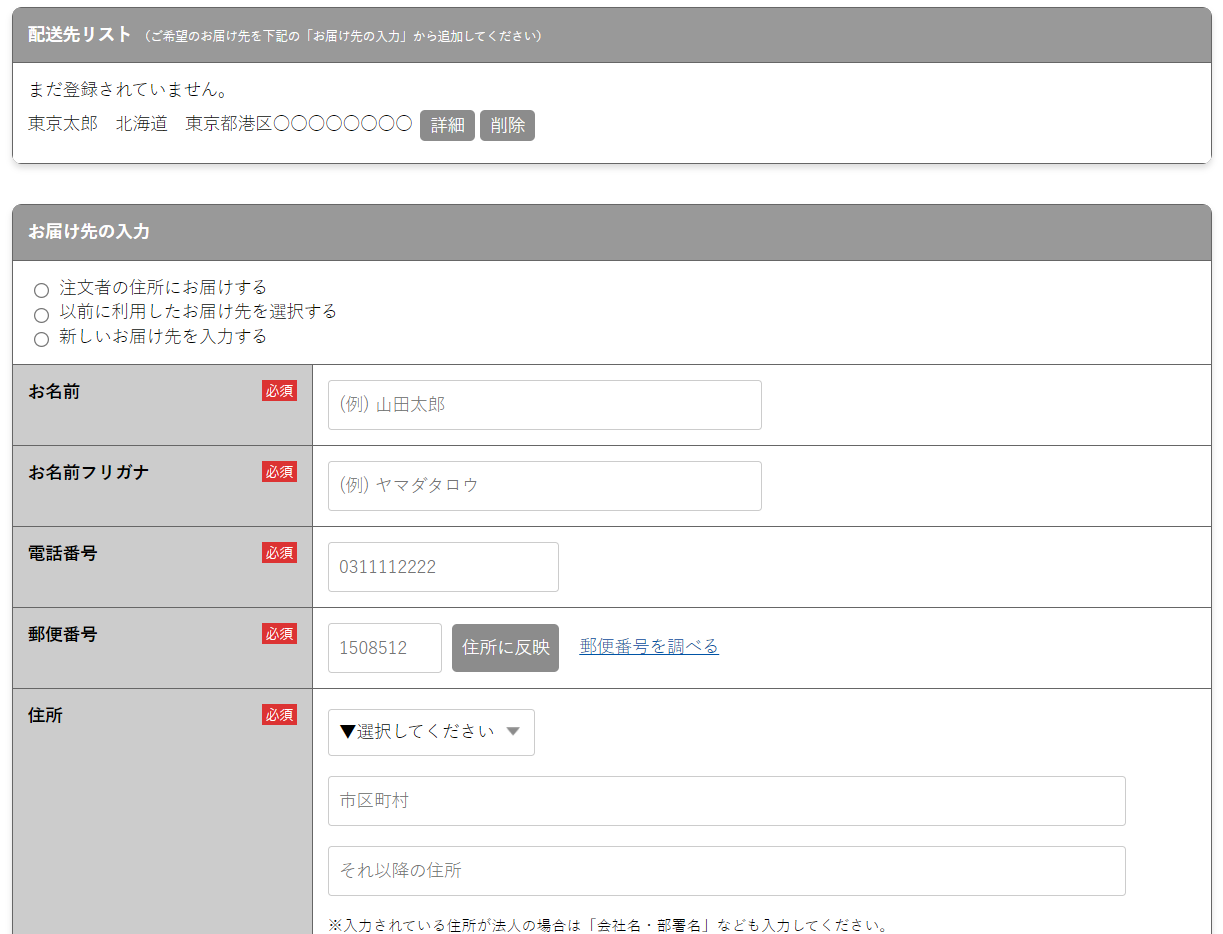Focus the お名前フリガナ input field
The width and height of the screenshot is (1223, 934).
[x=544, y=486]
